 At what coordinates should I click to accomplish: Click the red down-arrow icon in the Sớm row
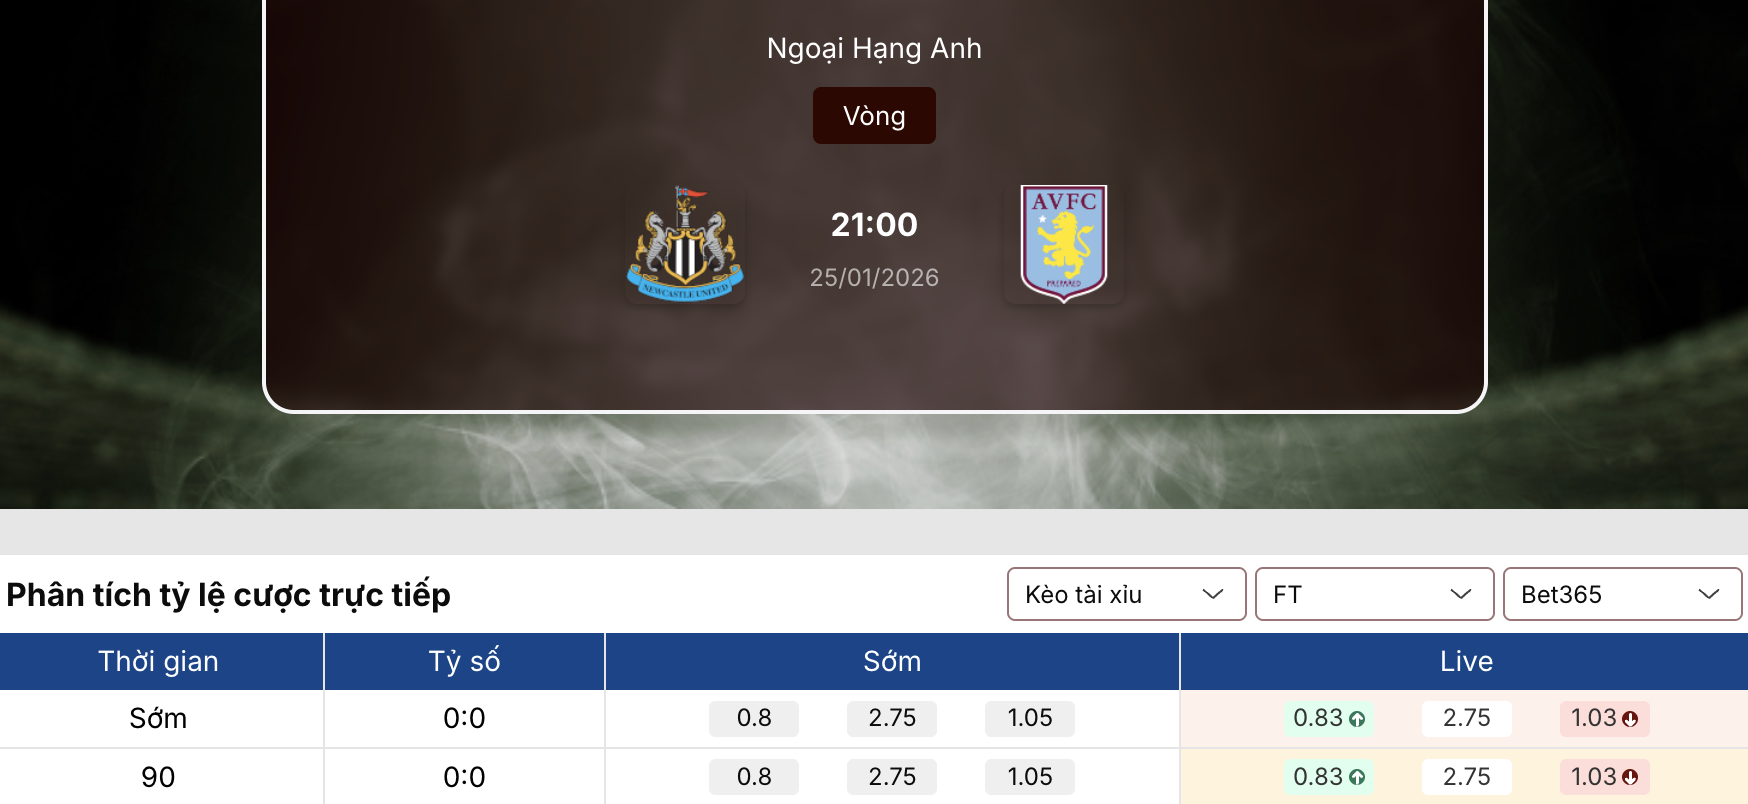[x=1630, y=719]
